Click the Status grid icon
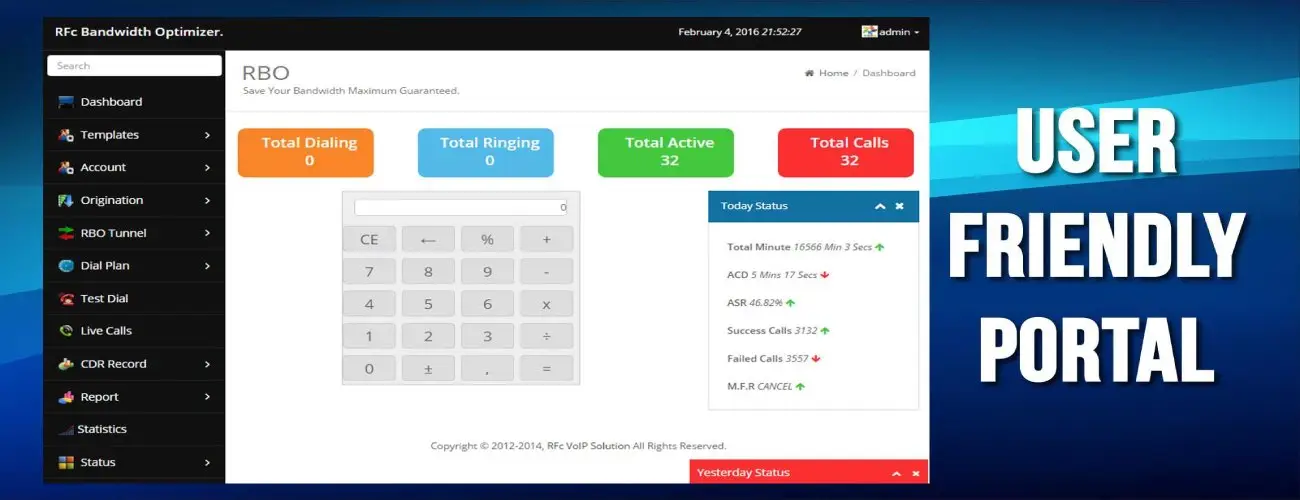This screenshot has width=1300, height=500. 66,462
